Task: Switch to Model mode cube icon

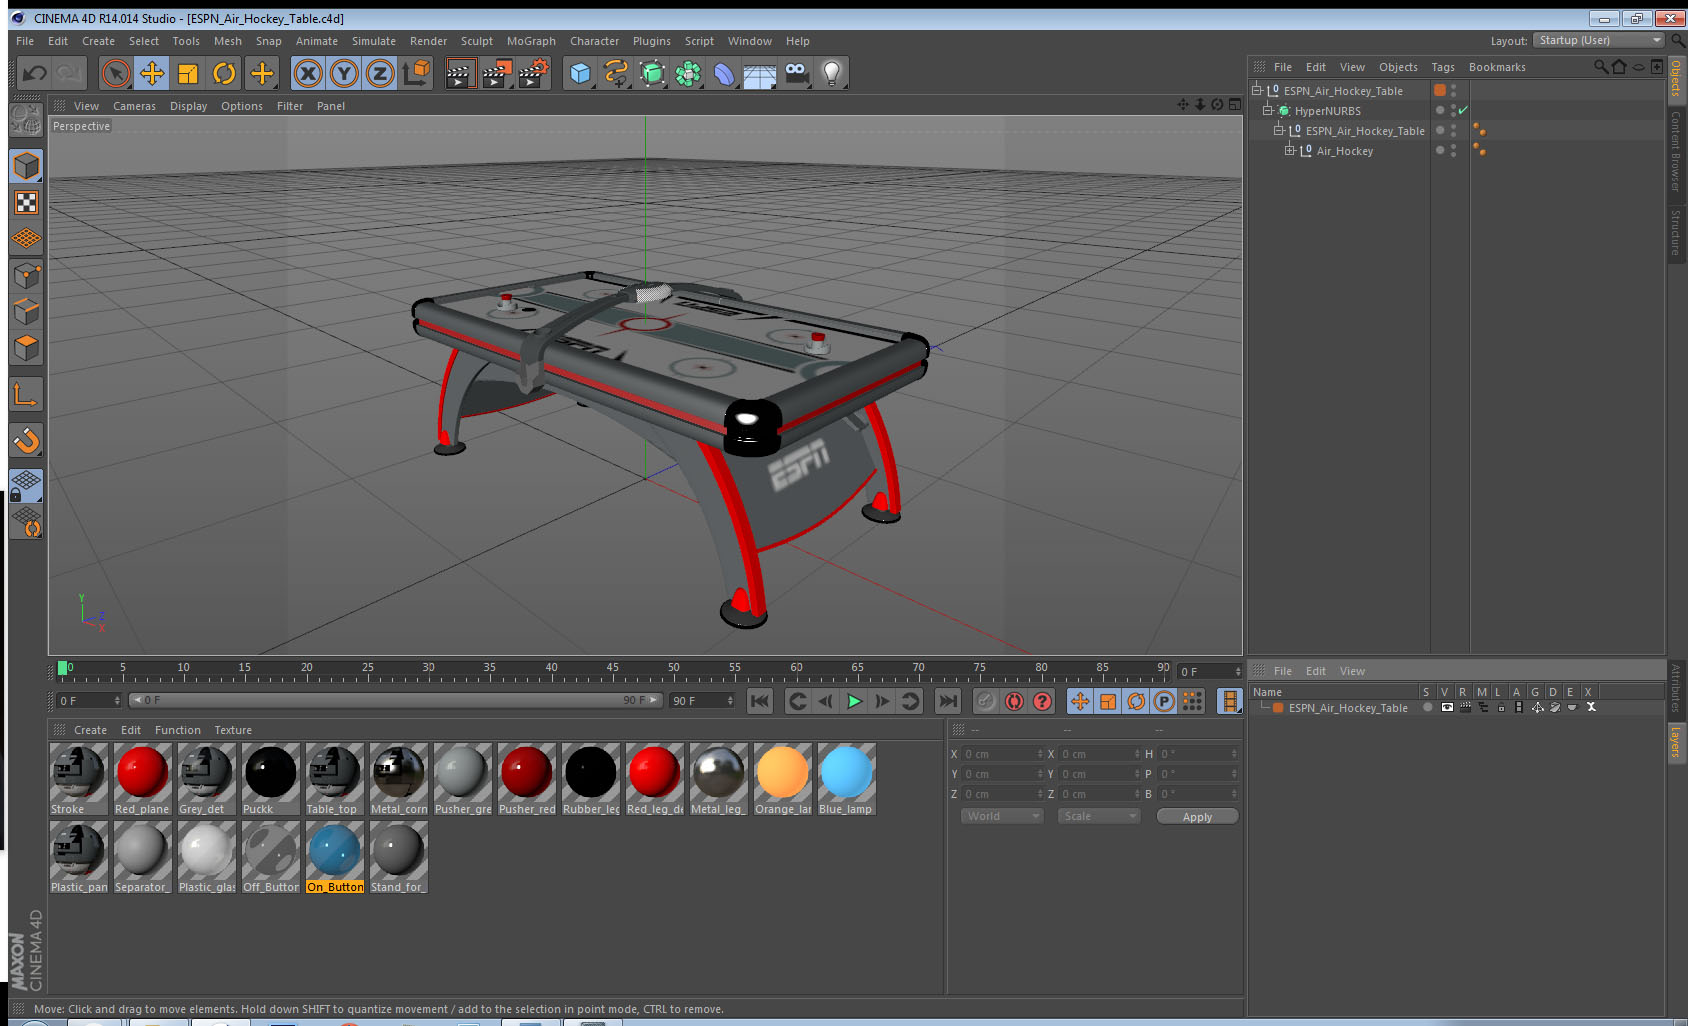Action: (26, 166)
